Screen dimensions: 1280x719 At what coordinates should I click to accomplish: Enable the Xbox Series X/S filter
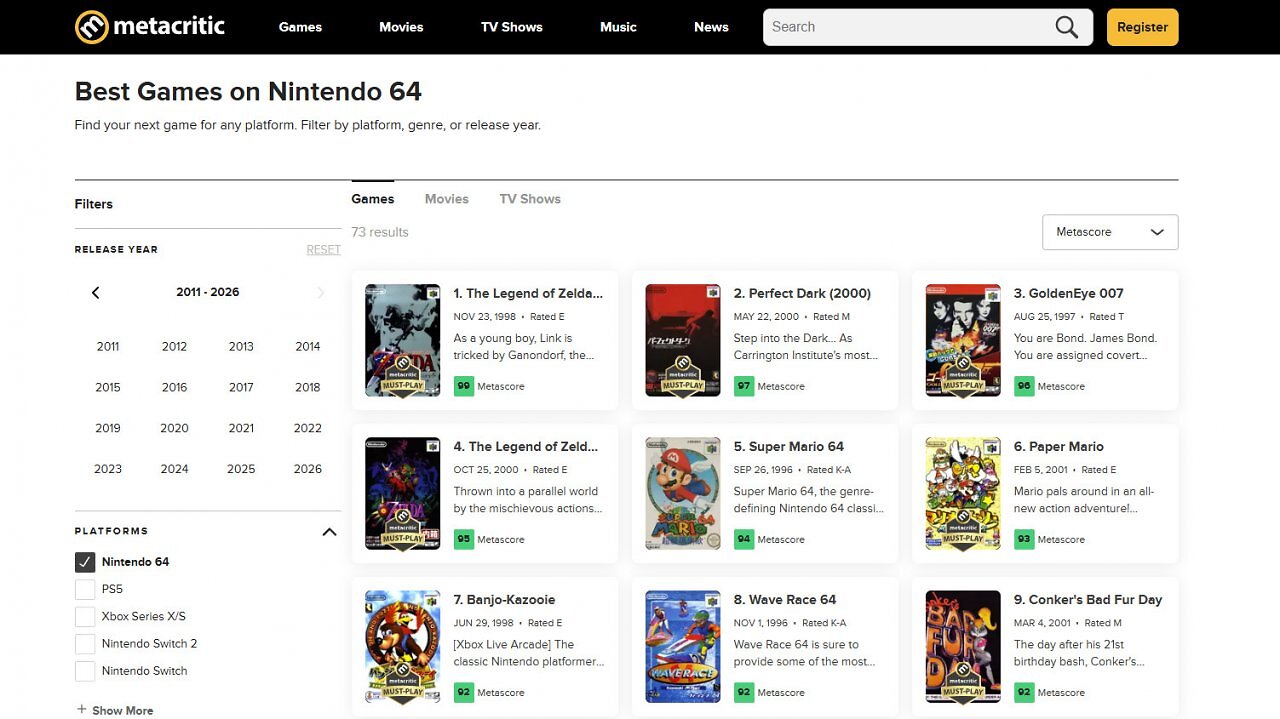[85, 616]
